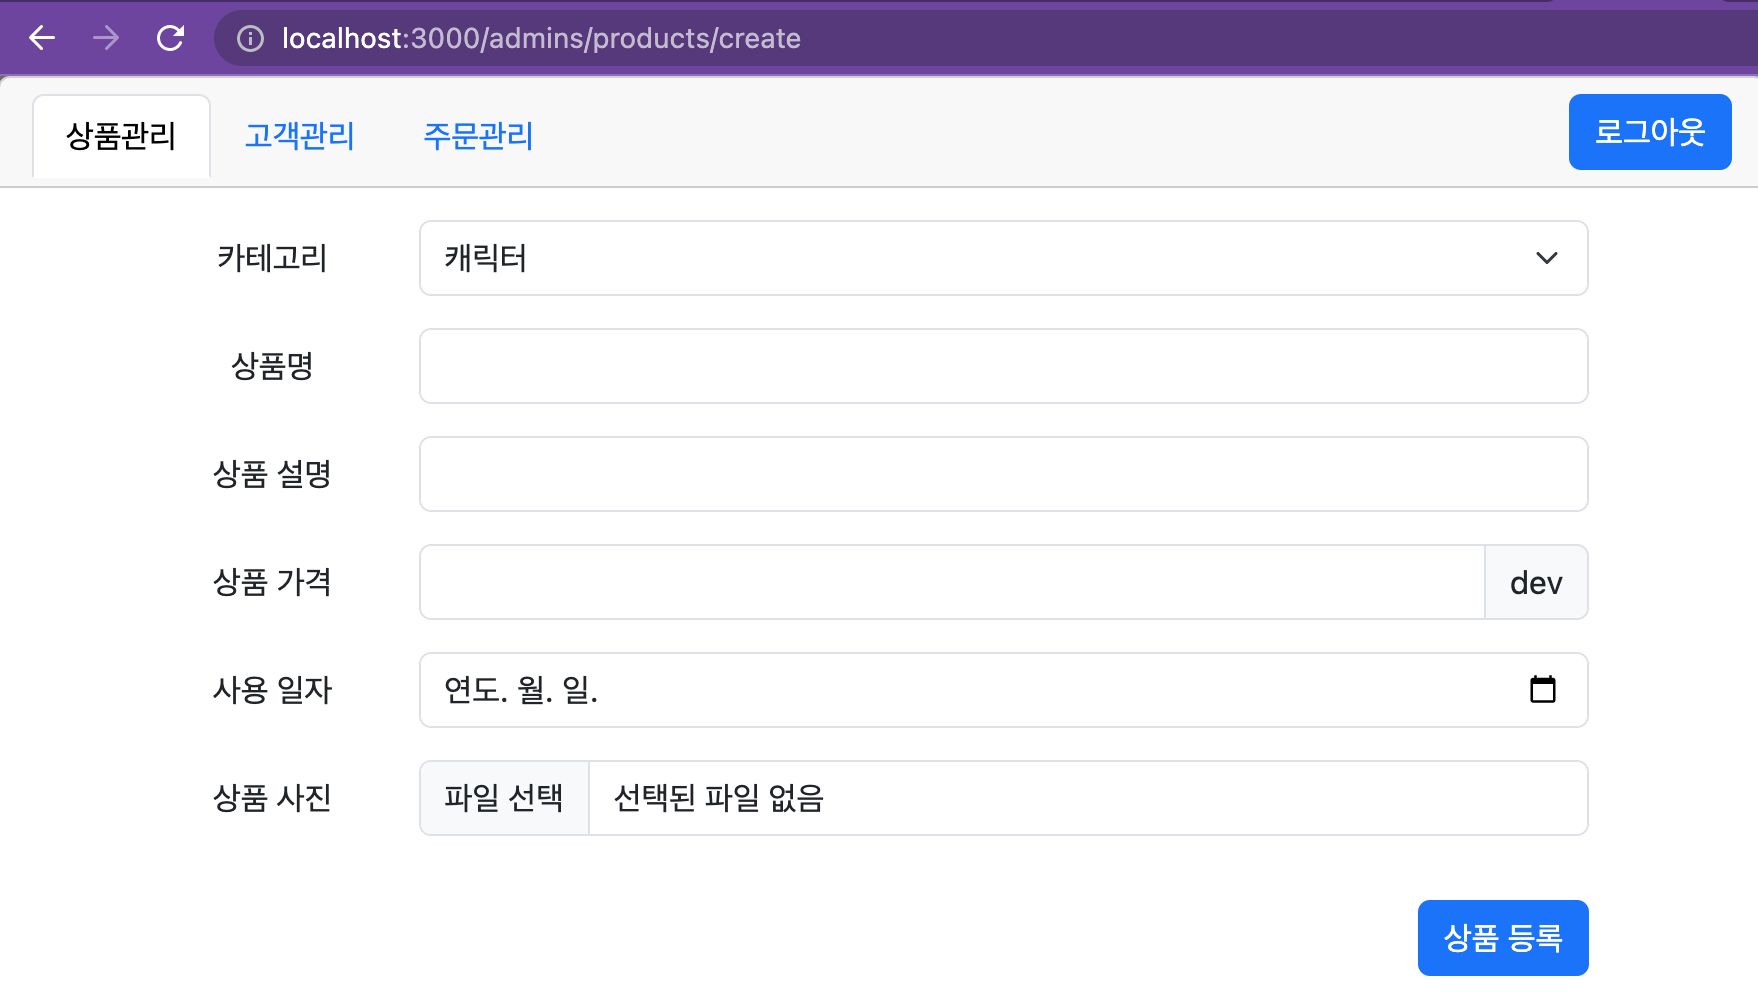Image resolution: width=1758 pixels, height=992 pixels.
Task: Expand the 카테고리 dropdown showing 캐릭터
Action: point(1004,258)
